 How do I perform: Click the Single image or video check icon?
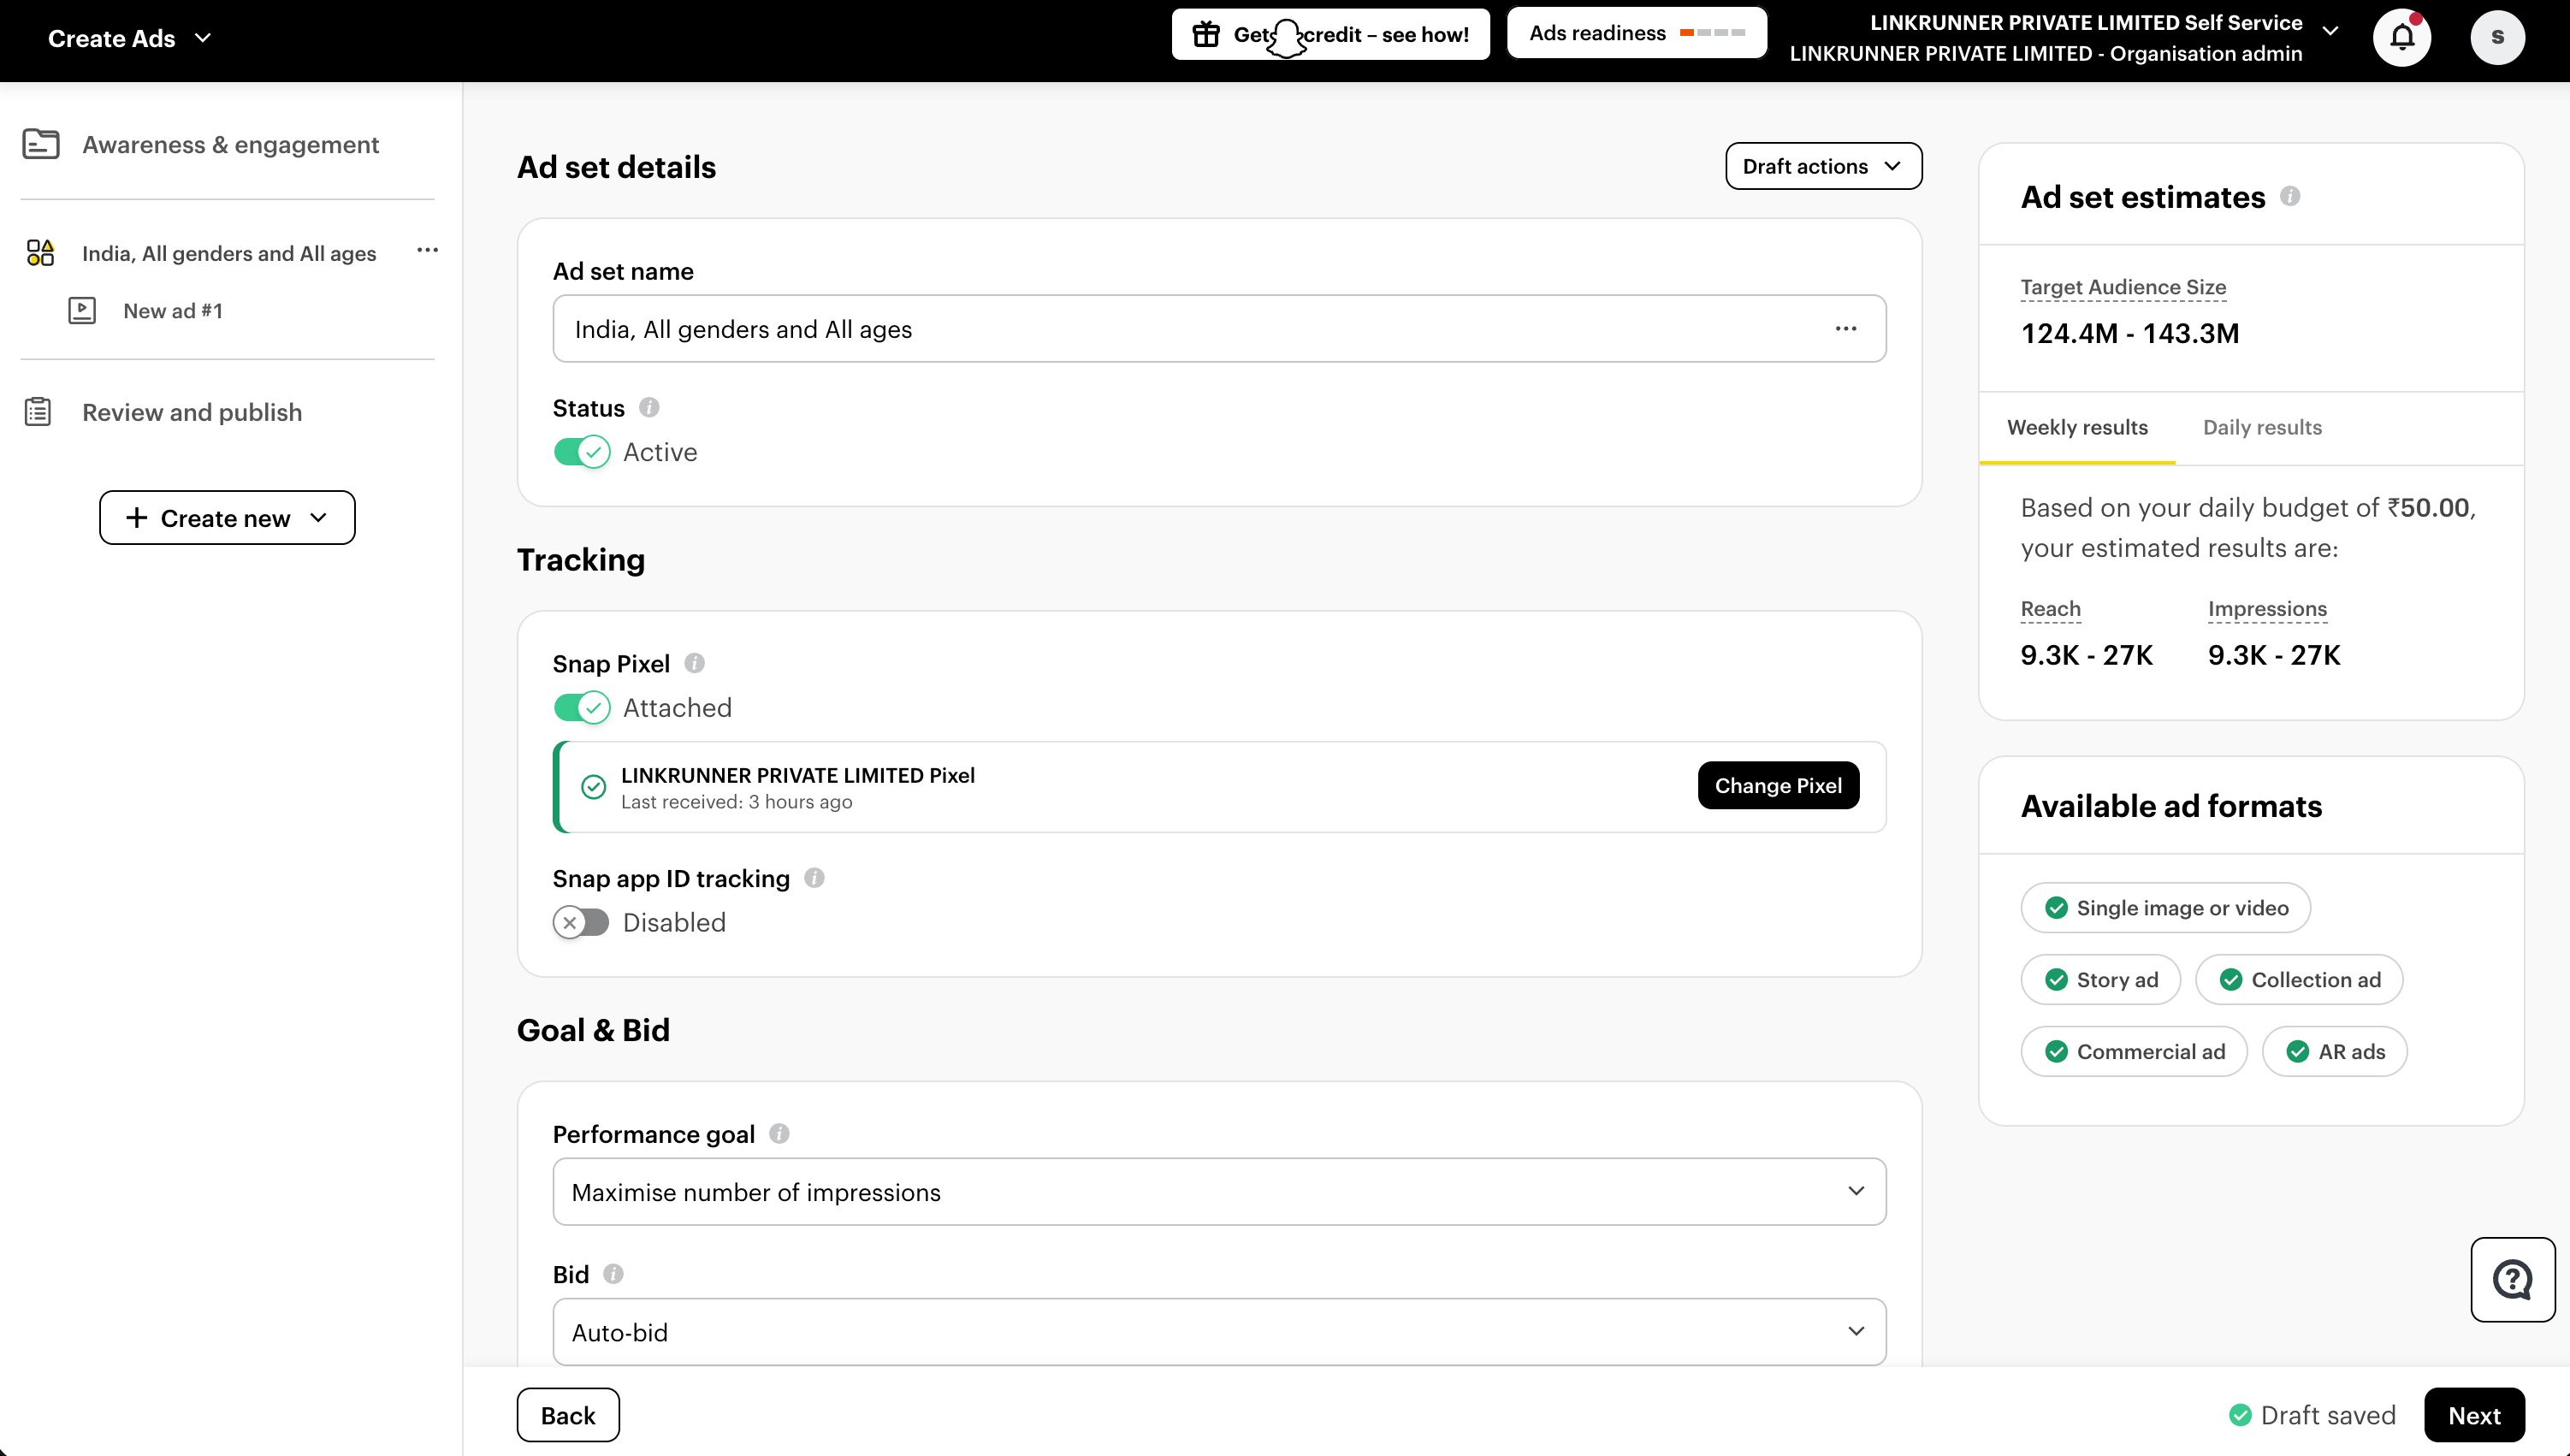click(x=2056, y=907)
